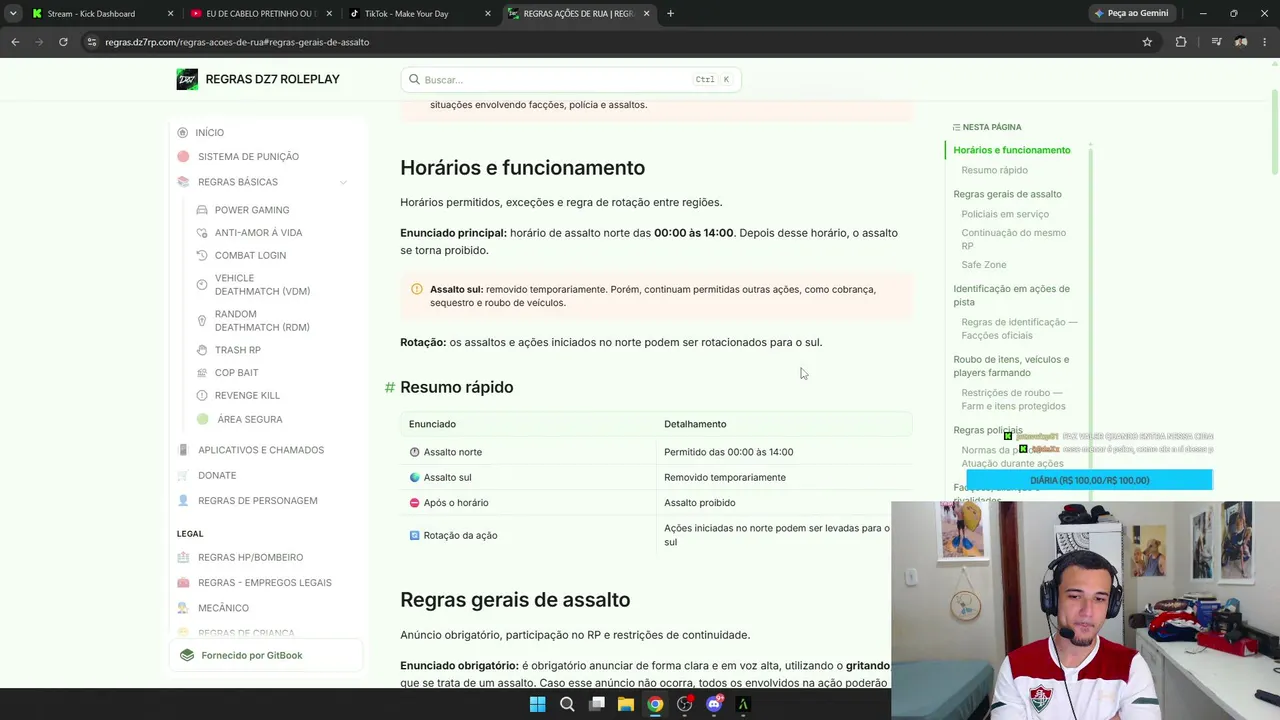Jump to Regras gerais de assalto in outline
This screenshot has width=1280, height=720.
1007,194
